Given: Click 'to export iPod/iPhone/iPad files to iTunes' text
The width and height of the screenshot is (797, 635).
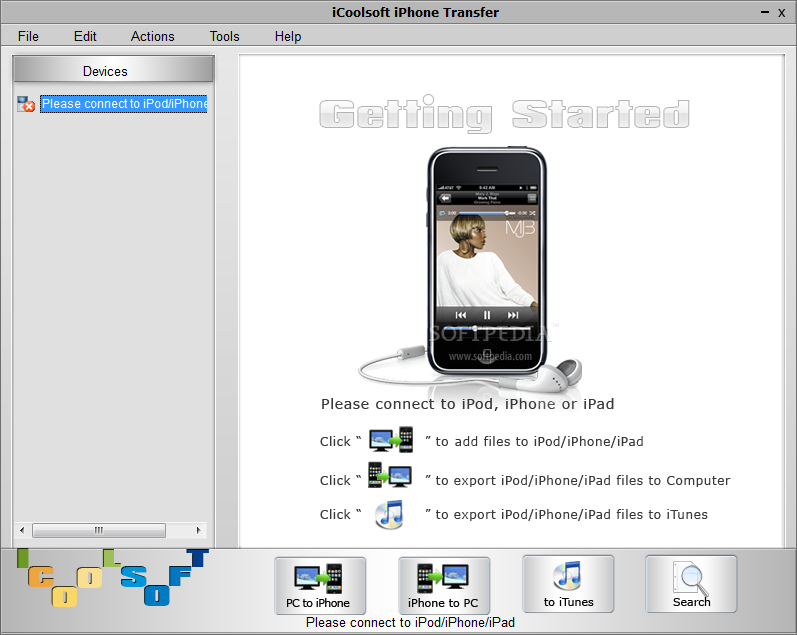Looking at the screenshot, I should (571, 515).
